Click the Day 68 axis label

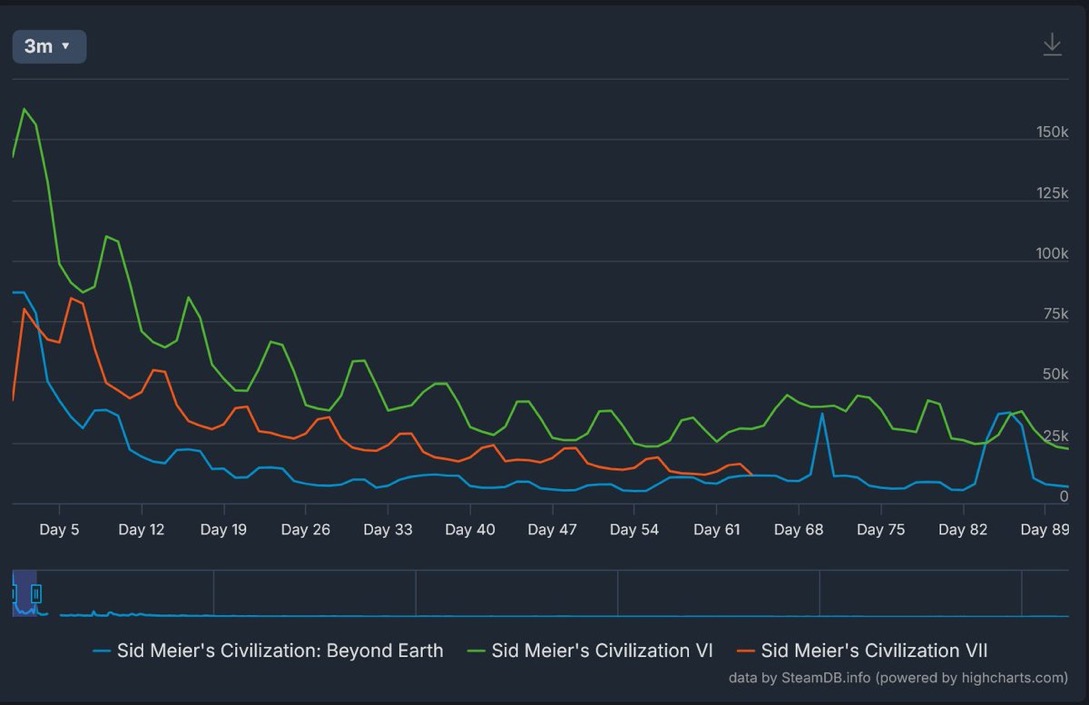[799, 530]
